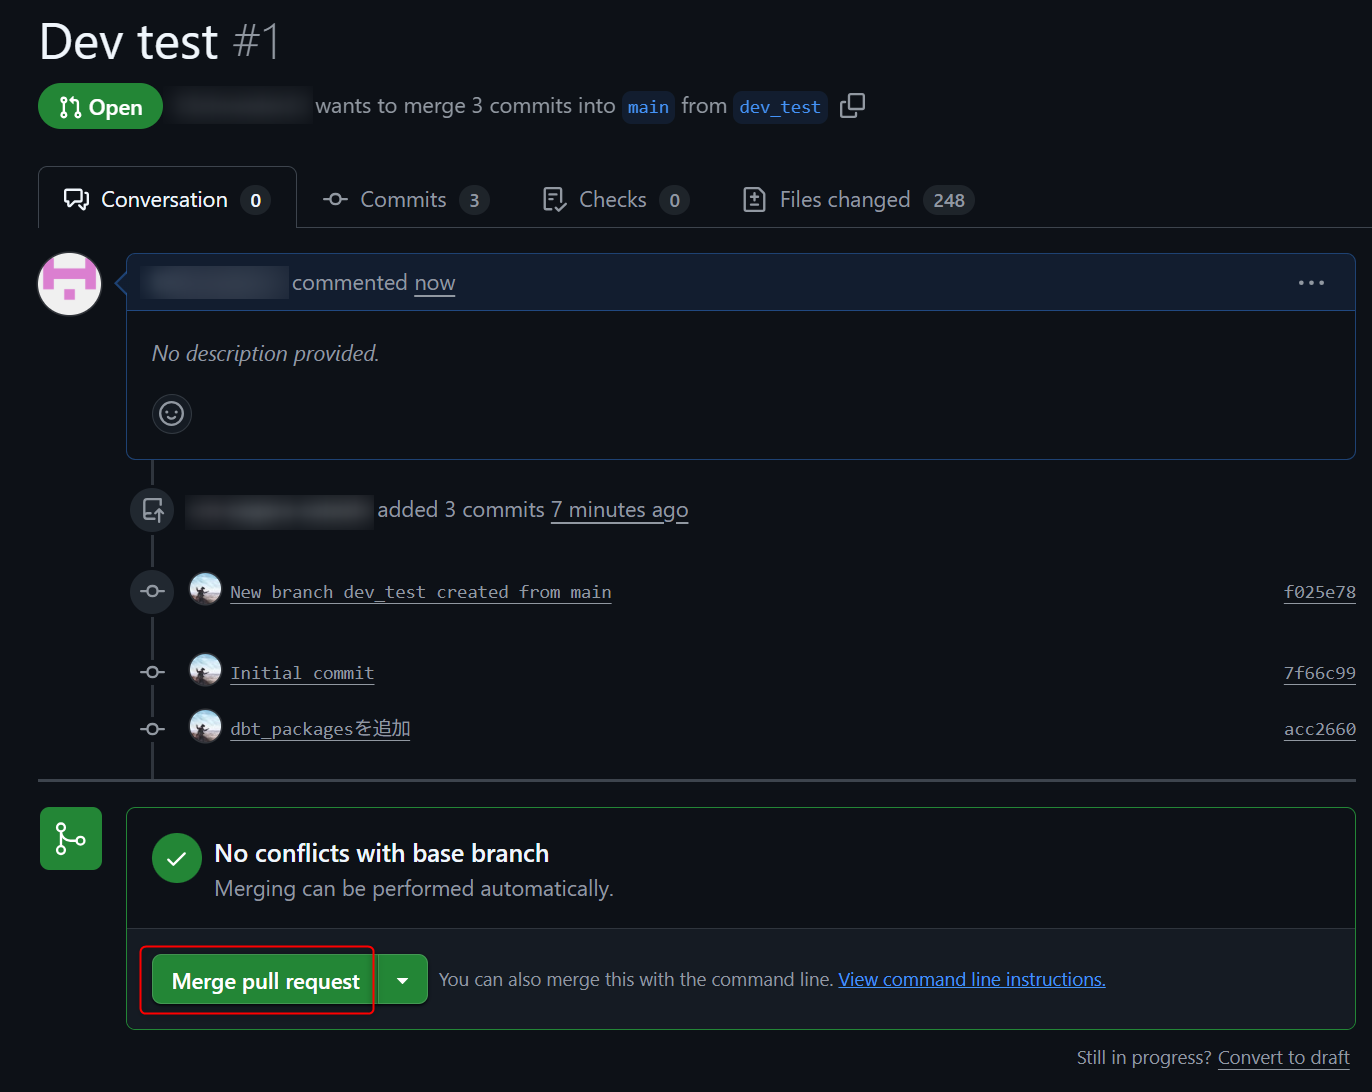Click the pink author avatar
Viewport: 1372px width, 1092px height.
point(70,283)
